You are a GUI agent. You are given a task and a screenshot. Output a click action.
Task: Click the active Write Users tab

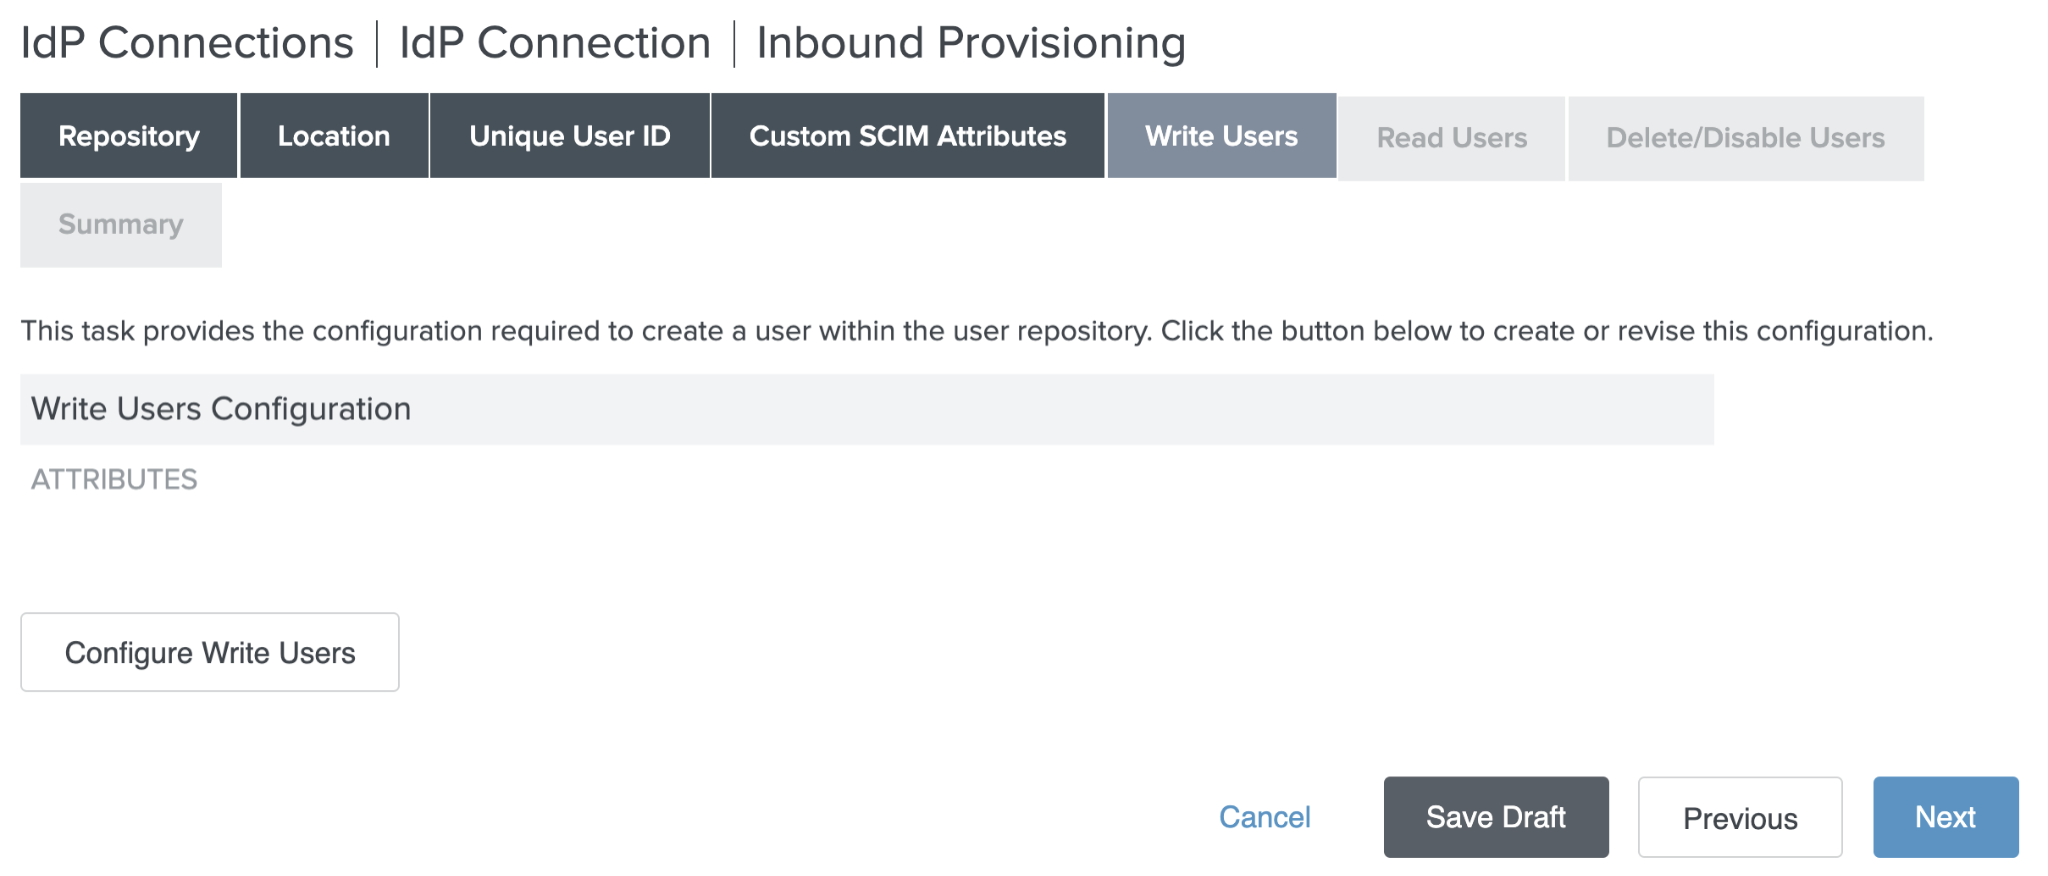pos(1221,136)
